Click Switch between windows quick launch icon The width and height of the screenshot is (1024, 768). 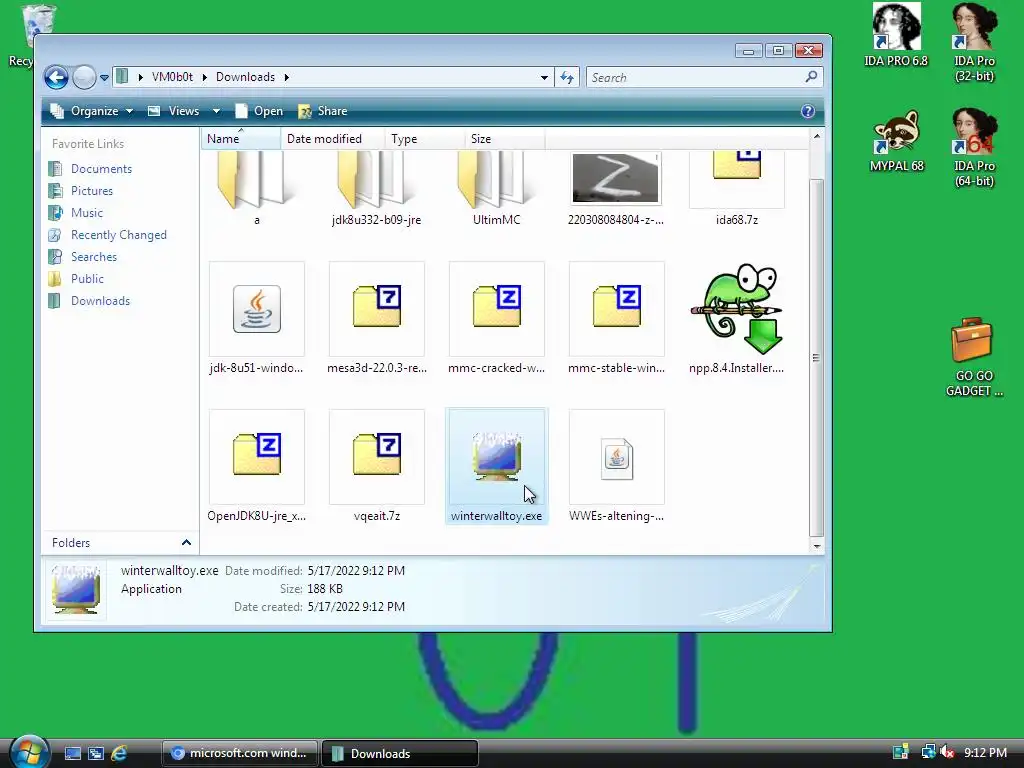tap(96, 753)
